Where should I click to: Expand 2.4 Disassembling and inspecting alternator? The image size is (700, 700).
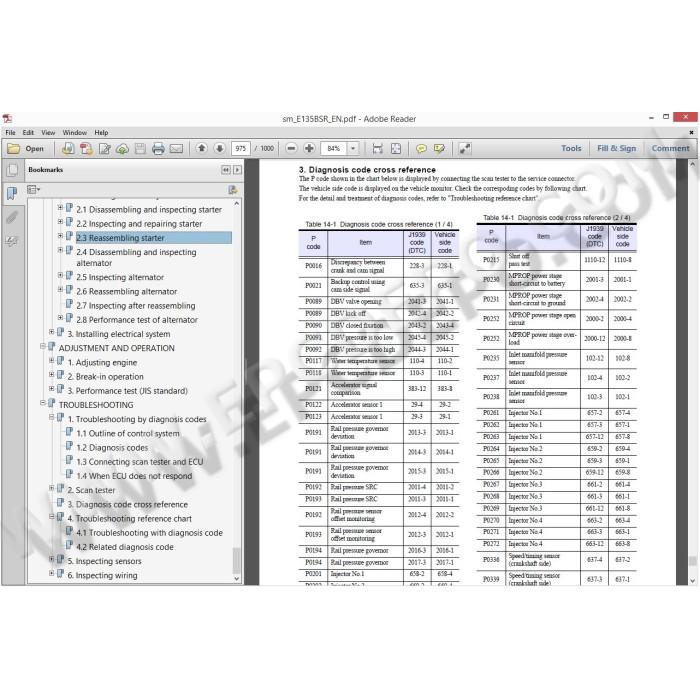pyautogui.click(x=60, y=250)
